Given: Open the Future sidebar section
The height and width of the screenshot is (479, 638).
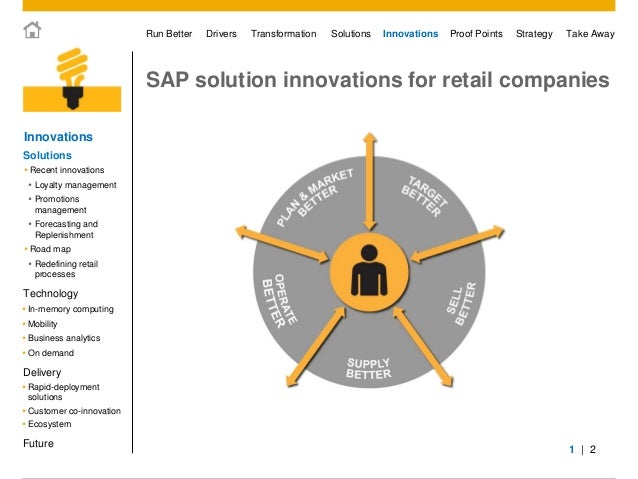Looking at the screenshot, I should 38,443.
